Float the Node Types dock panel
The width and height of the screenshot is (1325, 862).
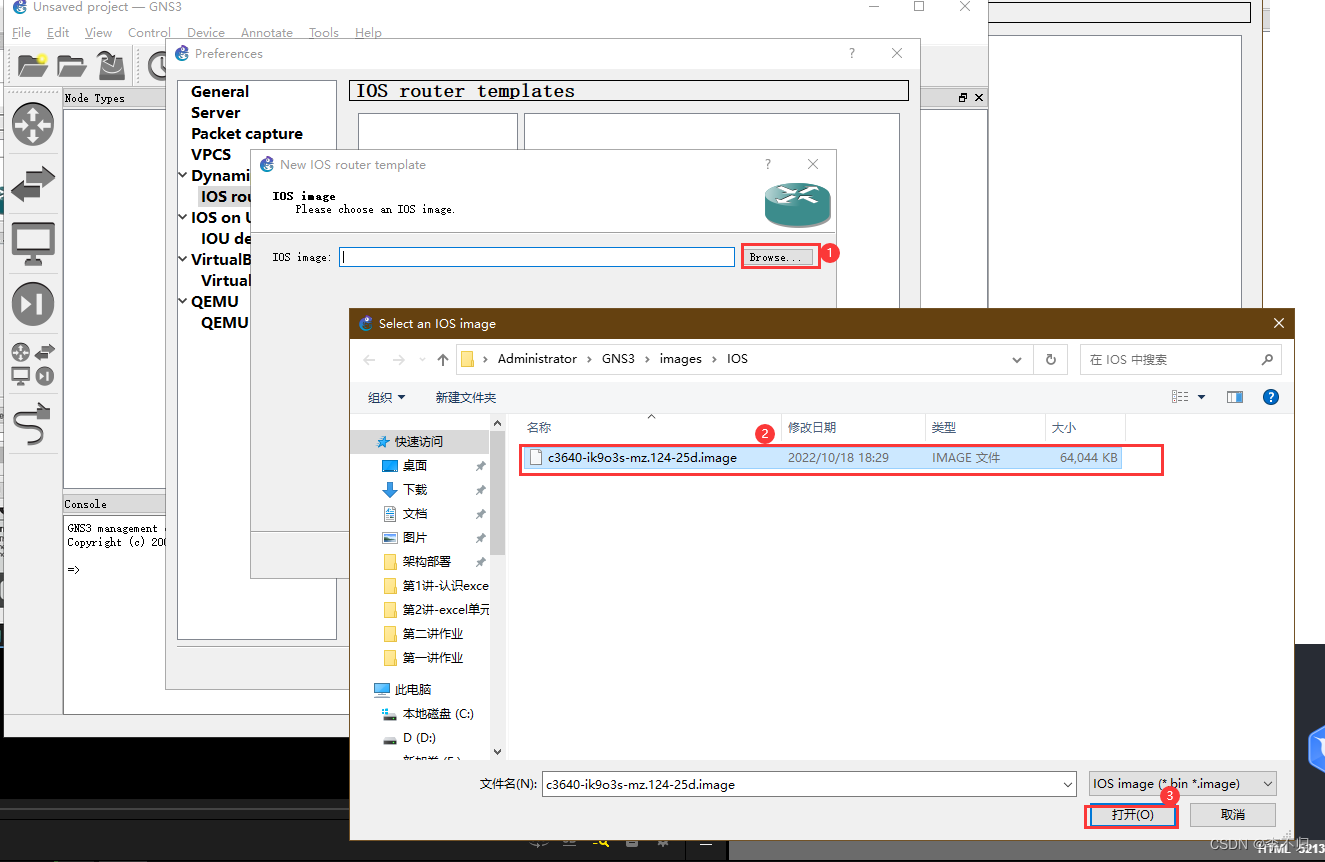[x=963, y=98]
